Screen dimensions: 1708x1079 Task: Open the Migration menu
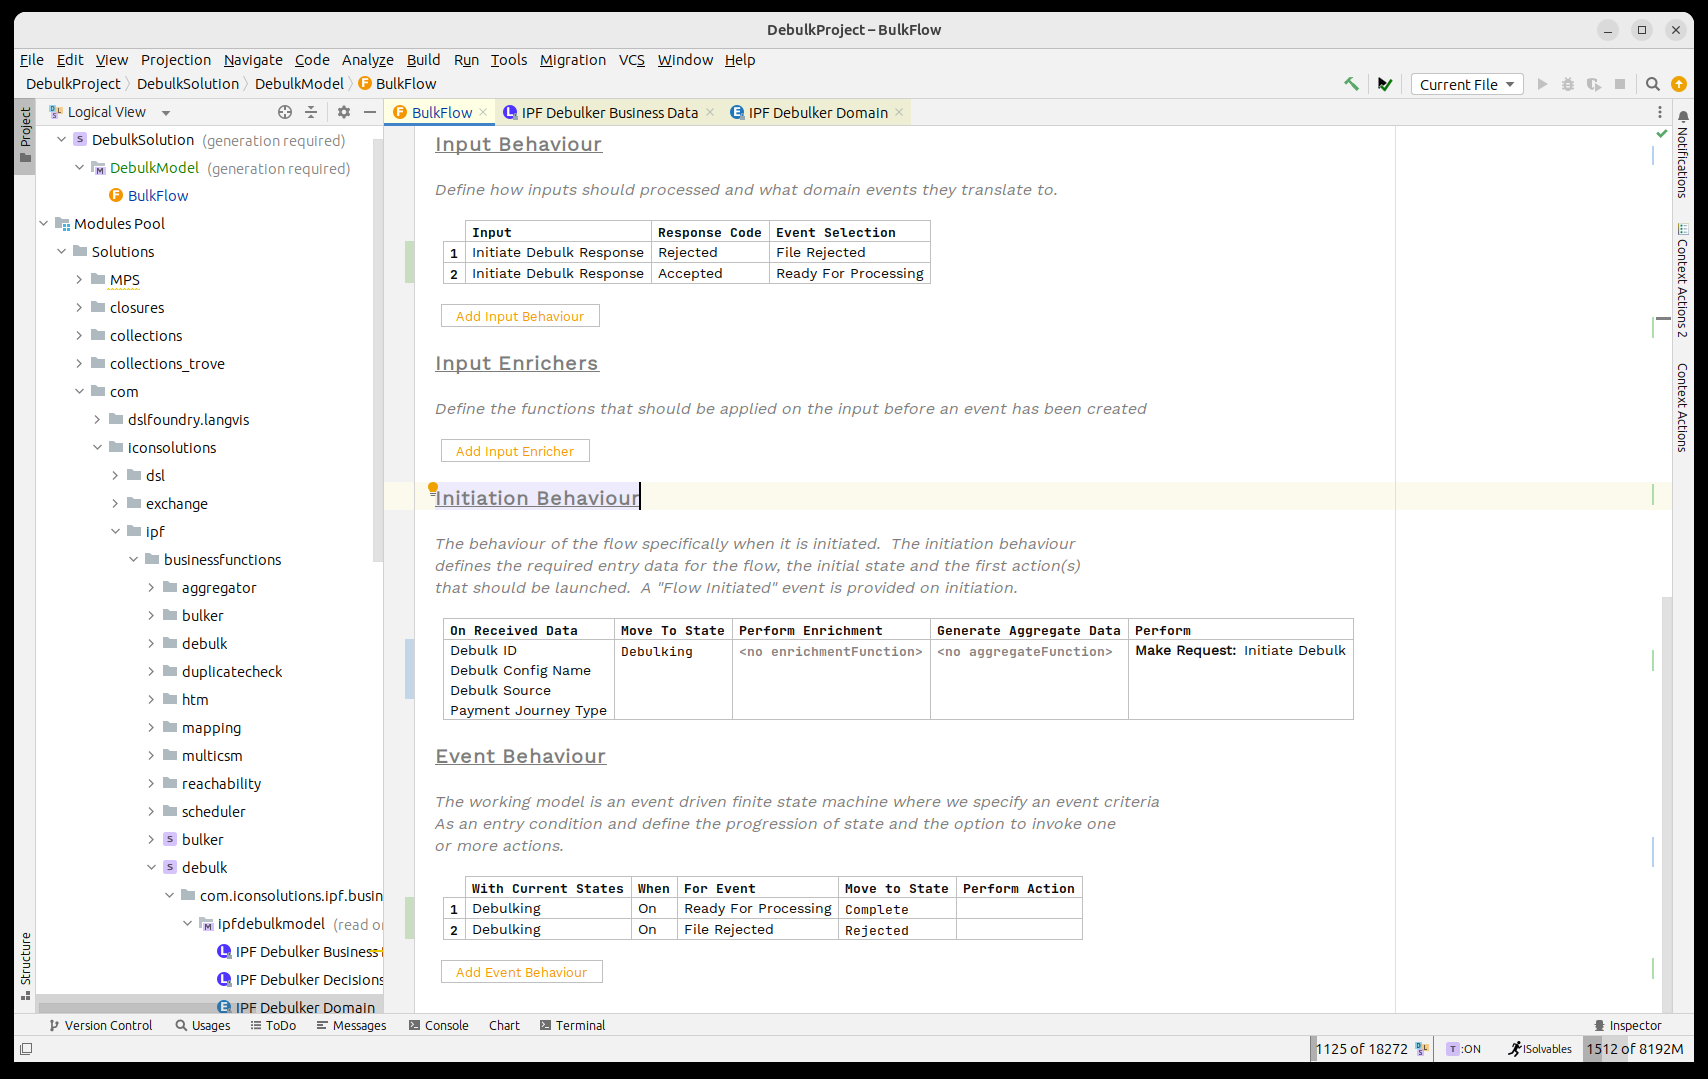572,60
